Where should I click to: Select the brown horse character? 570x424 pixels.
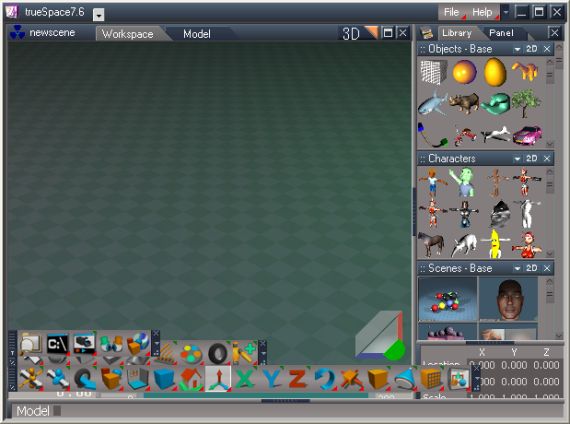(431, 244)
